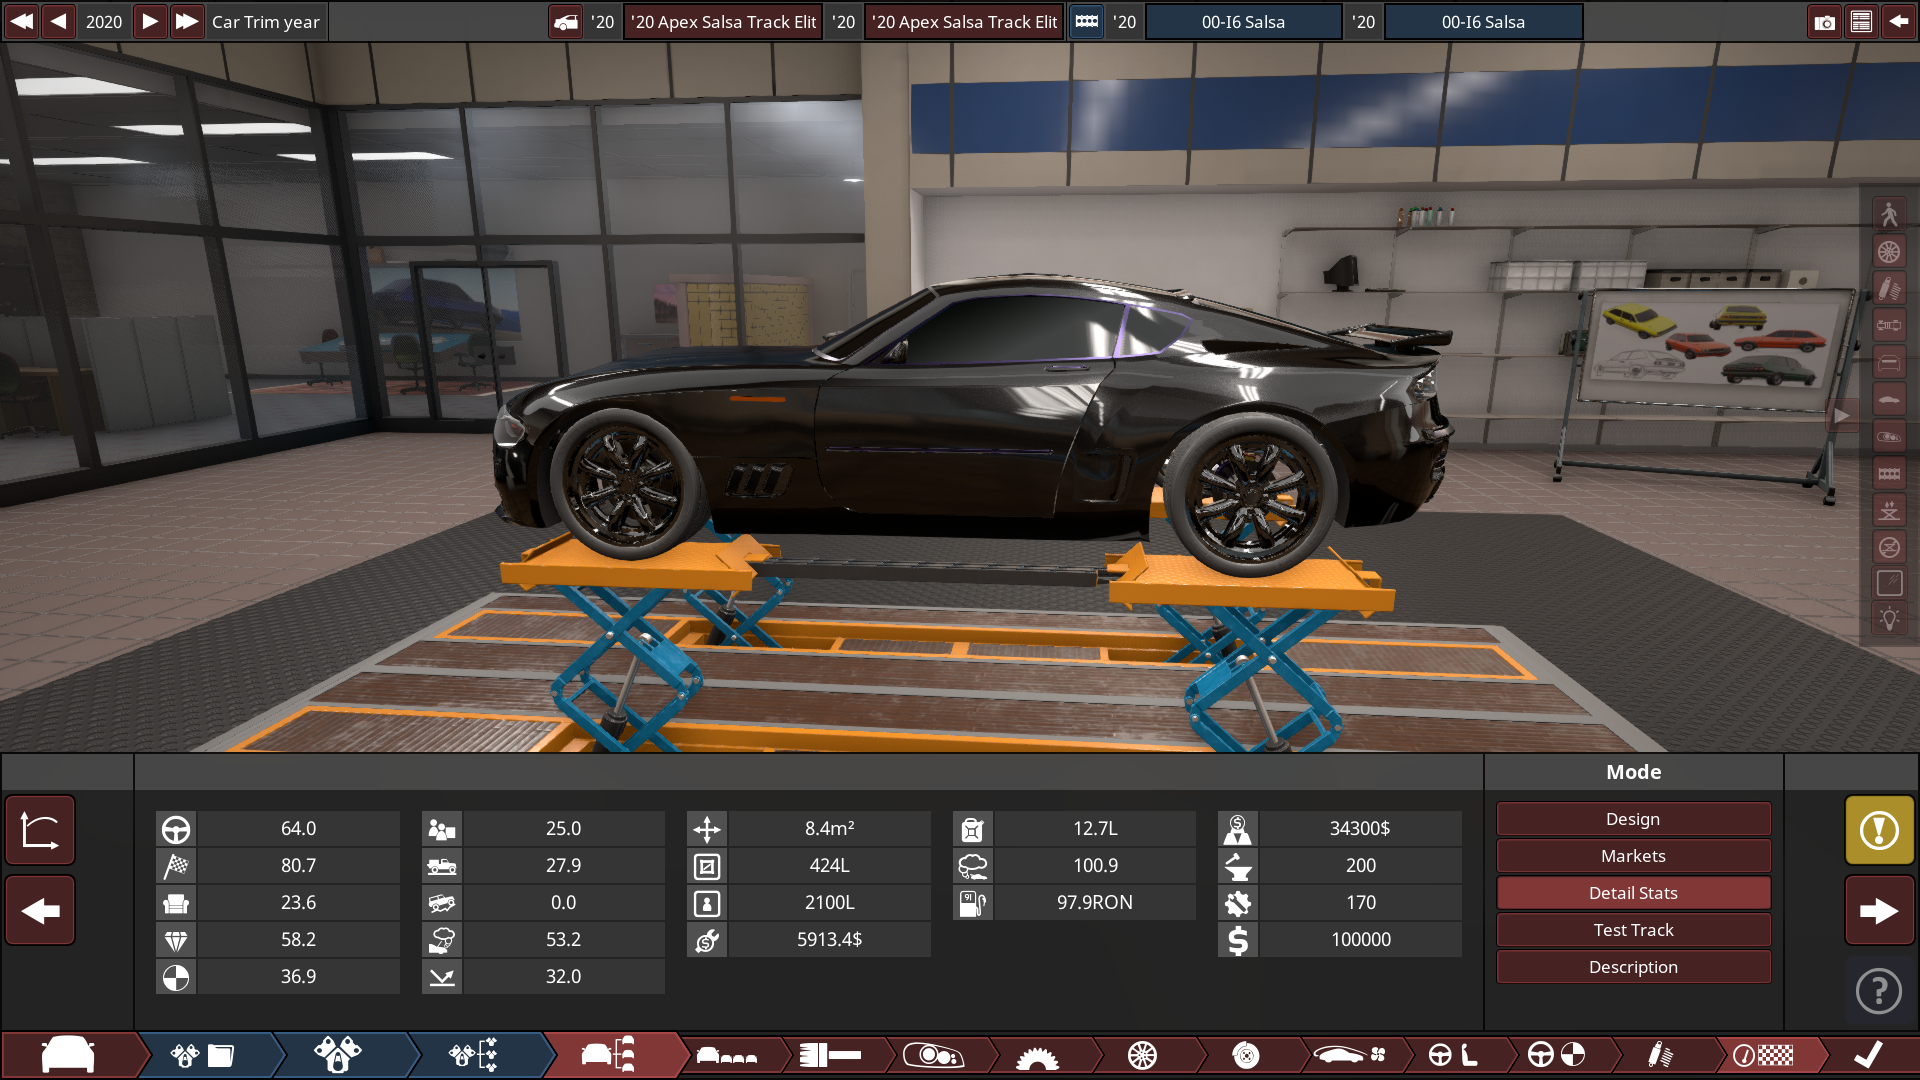The width and height of the screenshot is (1920, 1080).
Task: Open the test track results tab
Action: (1763, 1055)
